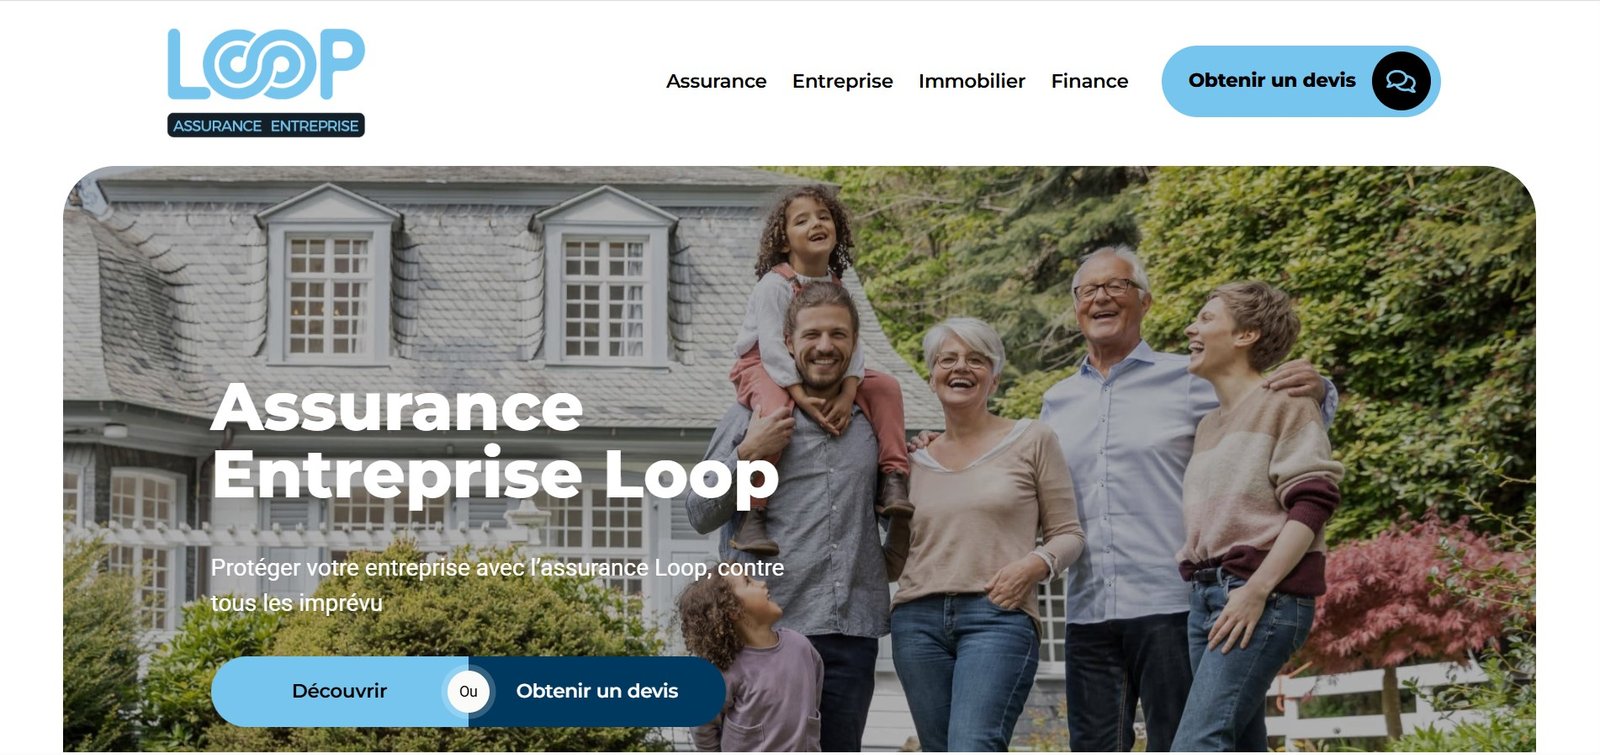Viewport: 1600px width, 755px height.
Task: Click the Loop logo in the header
Action: [266, 82]
